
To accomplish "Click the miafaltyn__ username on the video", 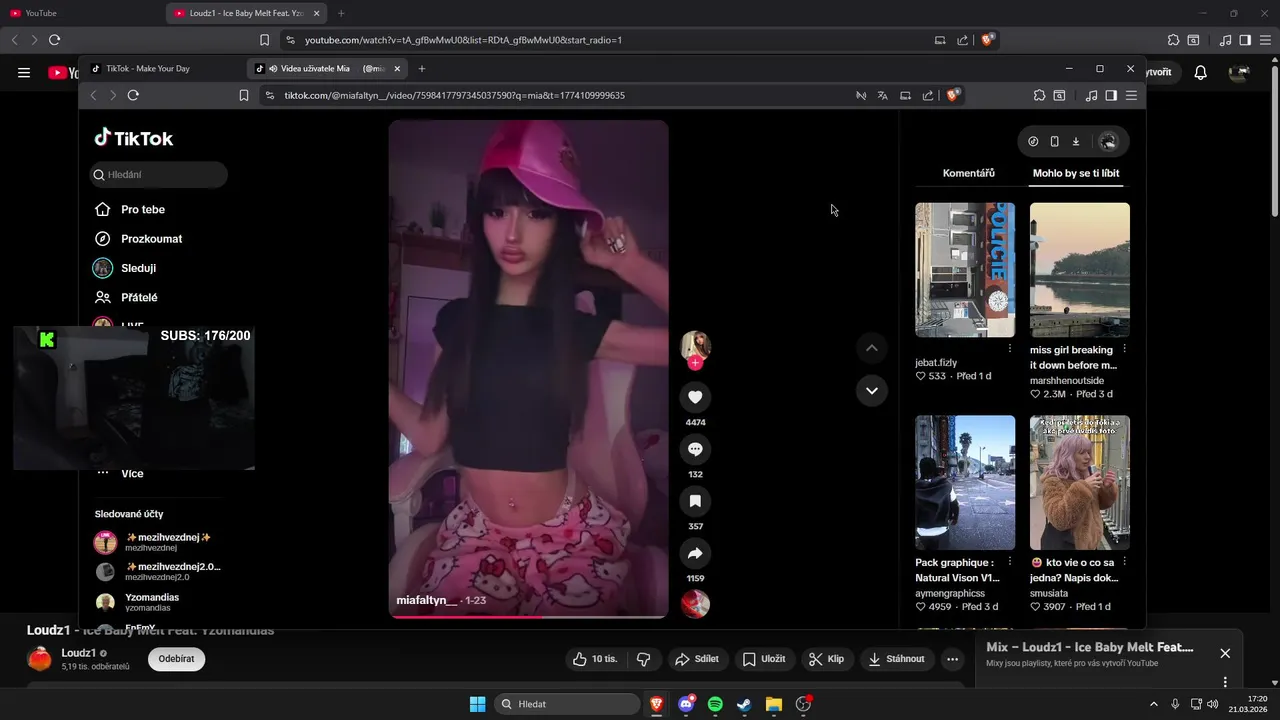I will [x=427, y=600].
